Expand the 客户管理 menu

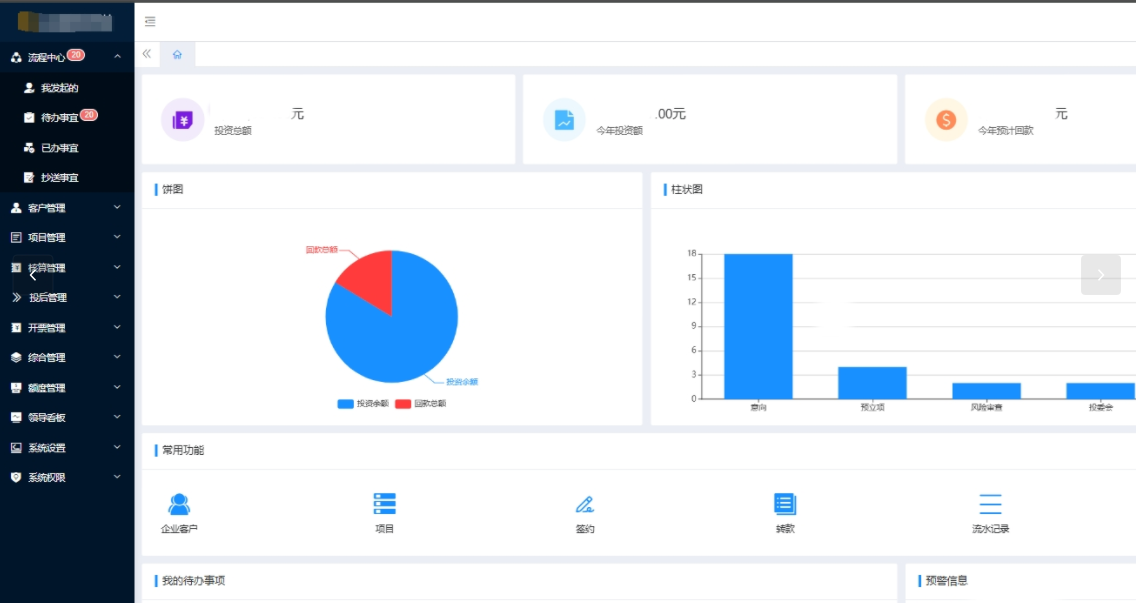tap(67, 208)
